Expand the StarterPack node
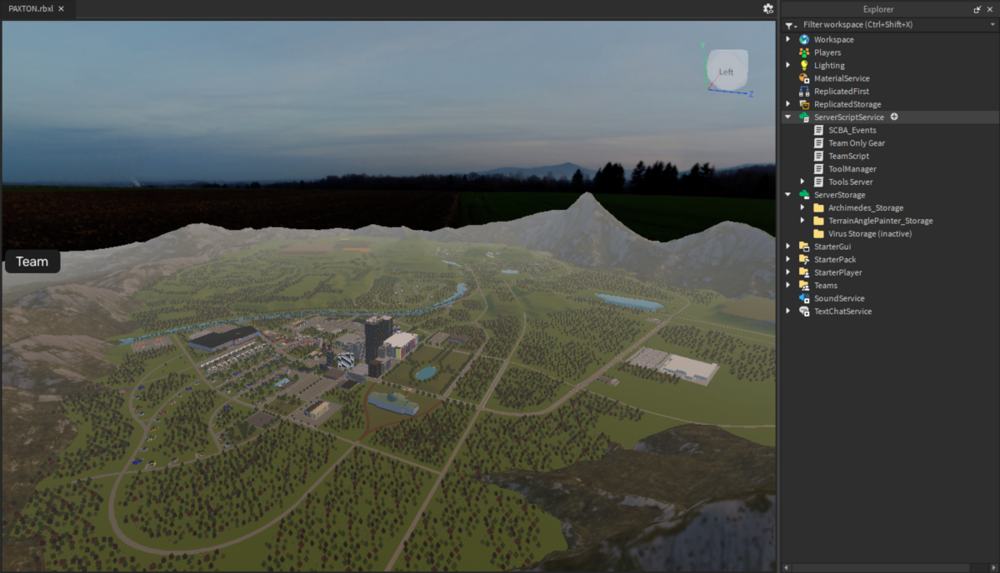Image resolution: width=1000 pixels, height=573 pixels. (x=788, y=260)
